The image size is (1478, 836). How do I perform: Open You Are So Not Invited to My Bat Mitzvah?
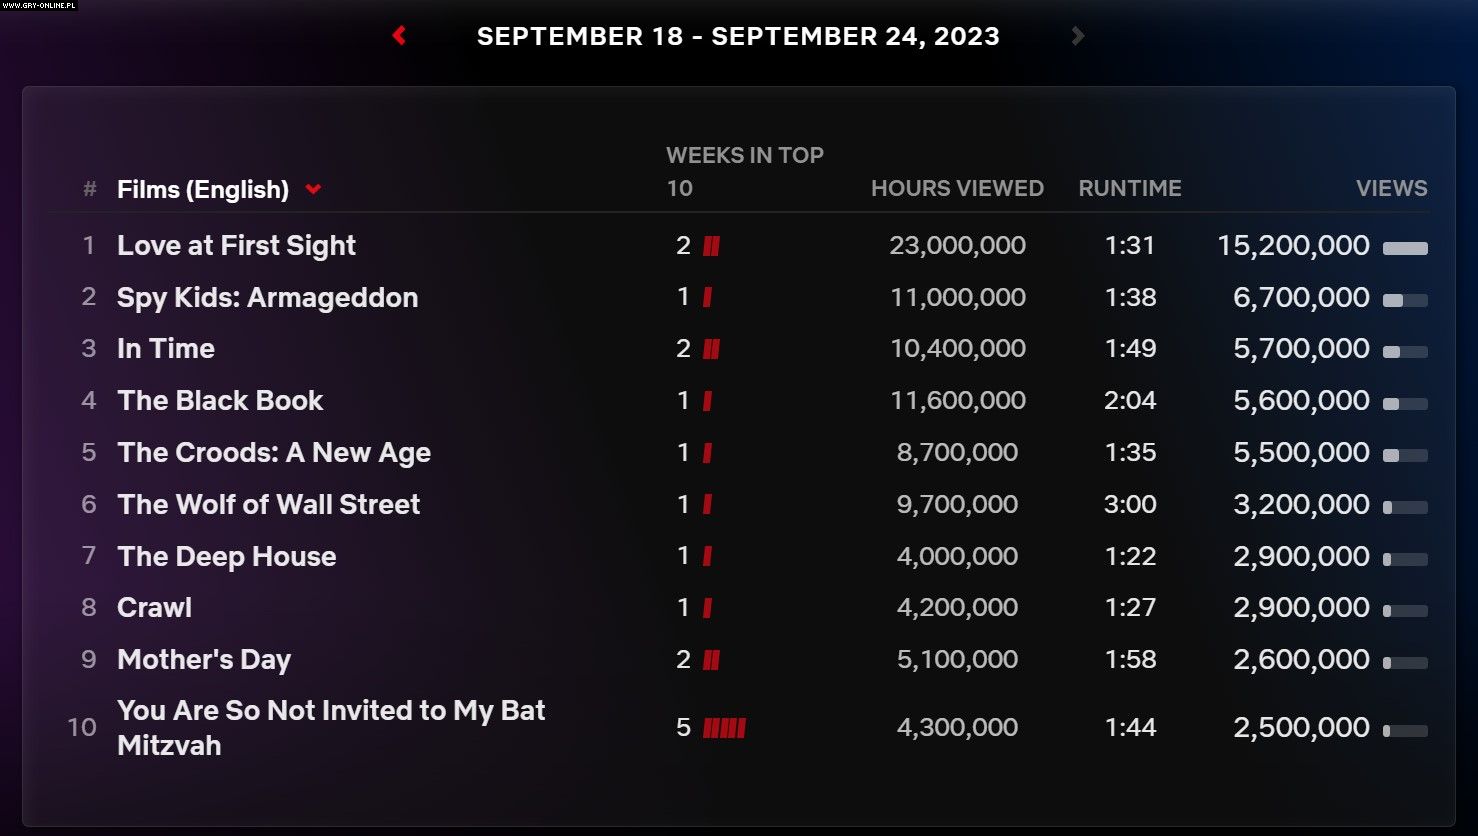tap(331, 728)
